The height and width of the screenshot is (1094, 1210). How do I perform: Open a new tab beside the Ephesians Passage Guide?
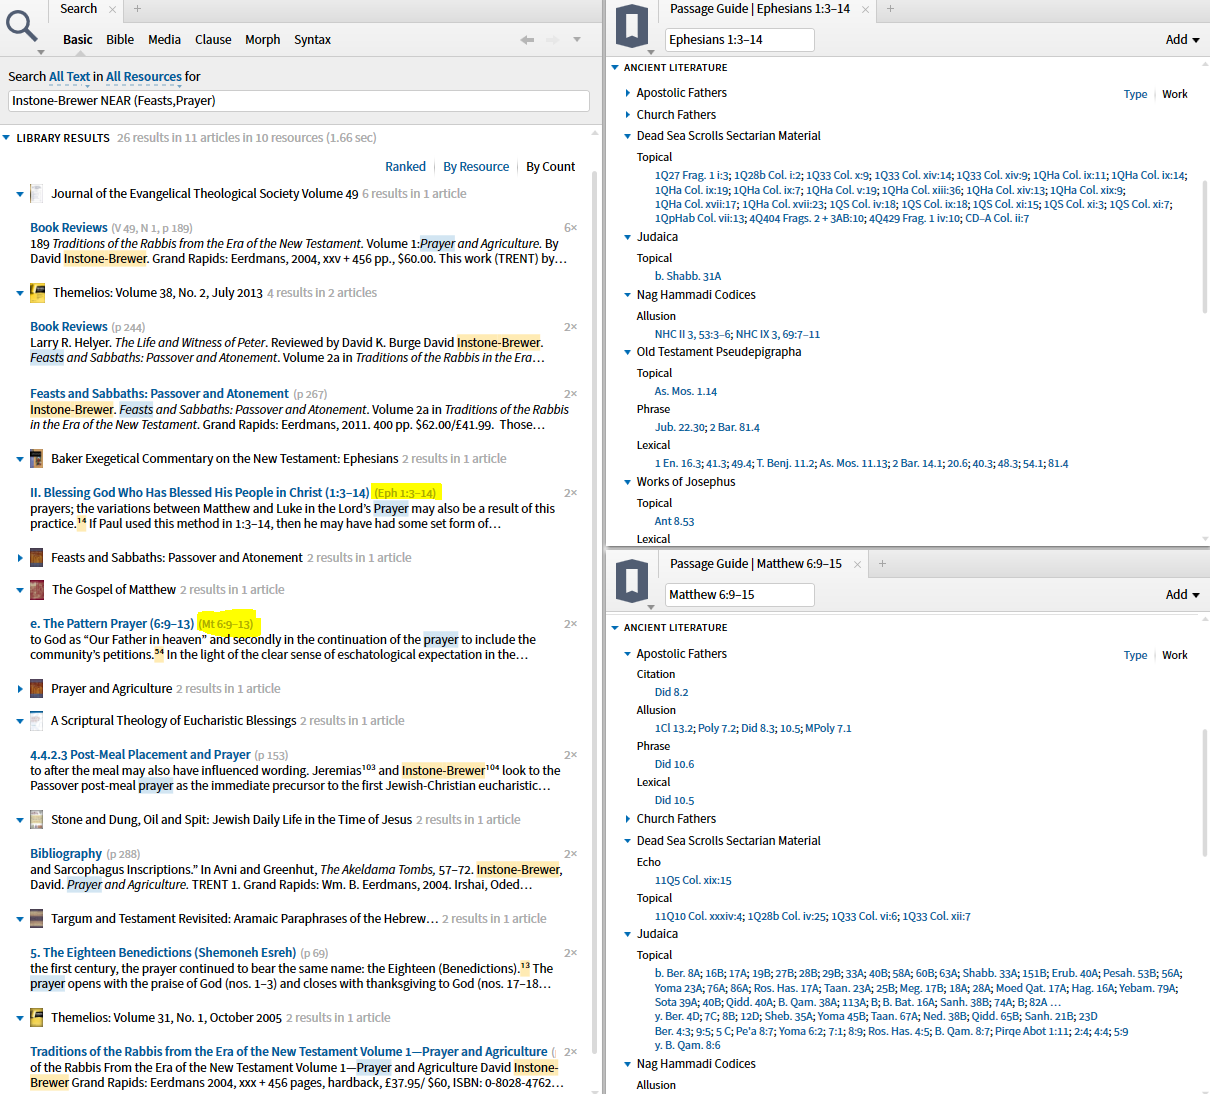point(890,9)
